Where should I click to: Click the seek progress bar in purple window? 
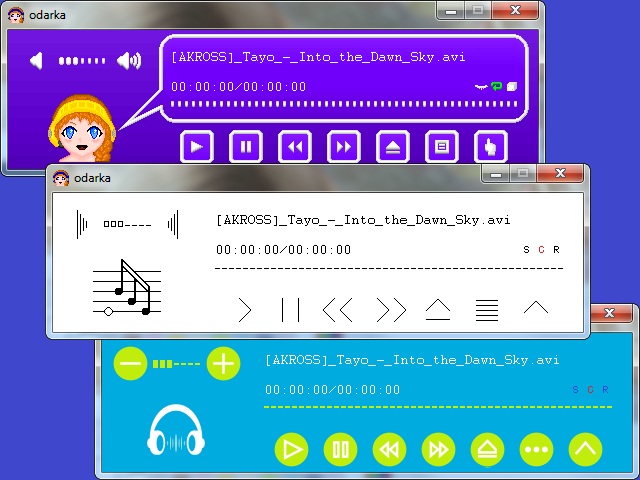point(344,104)
